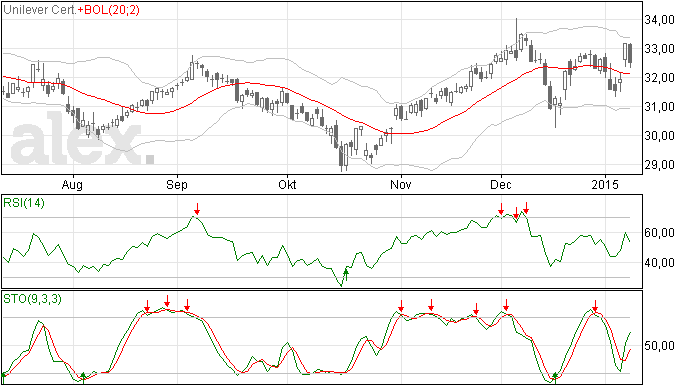Click the Unilever Cert. chart title
The image size is (690, 387).
[x=40, y=10]
